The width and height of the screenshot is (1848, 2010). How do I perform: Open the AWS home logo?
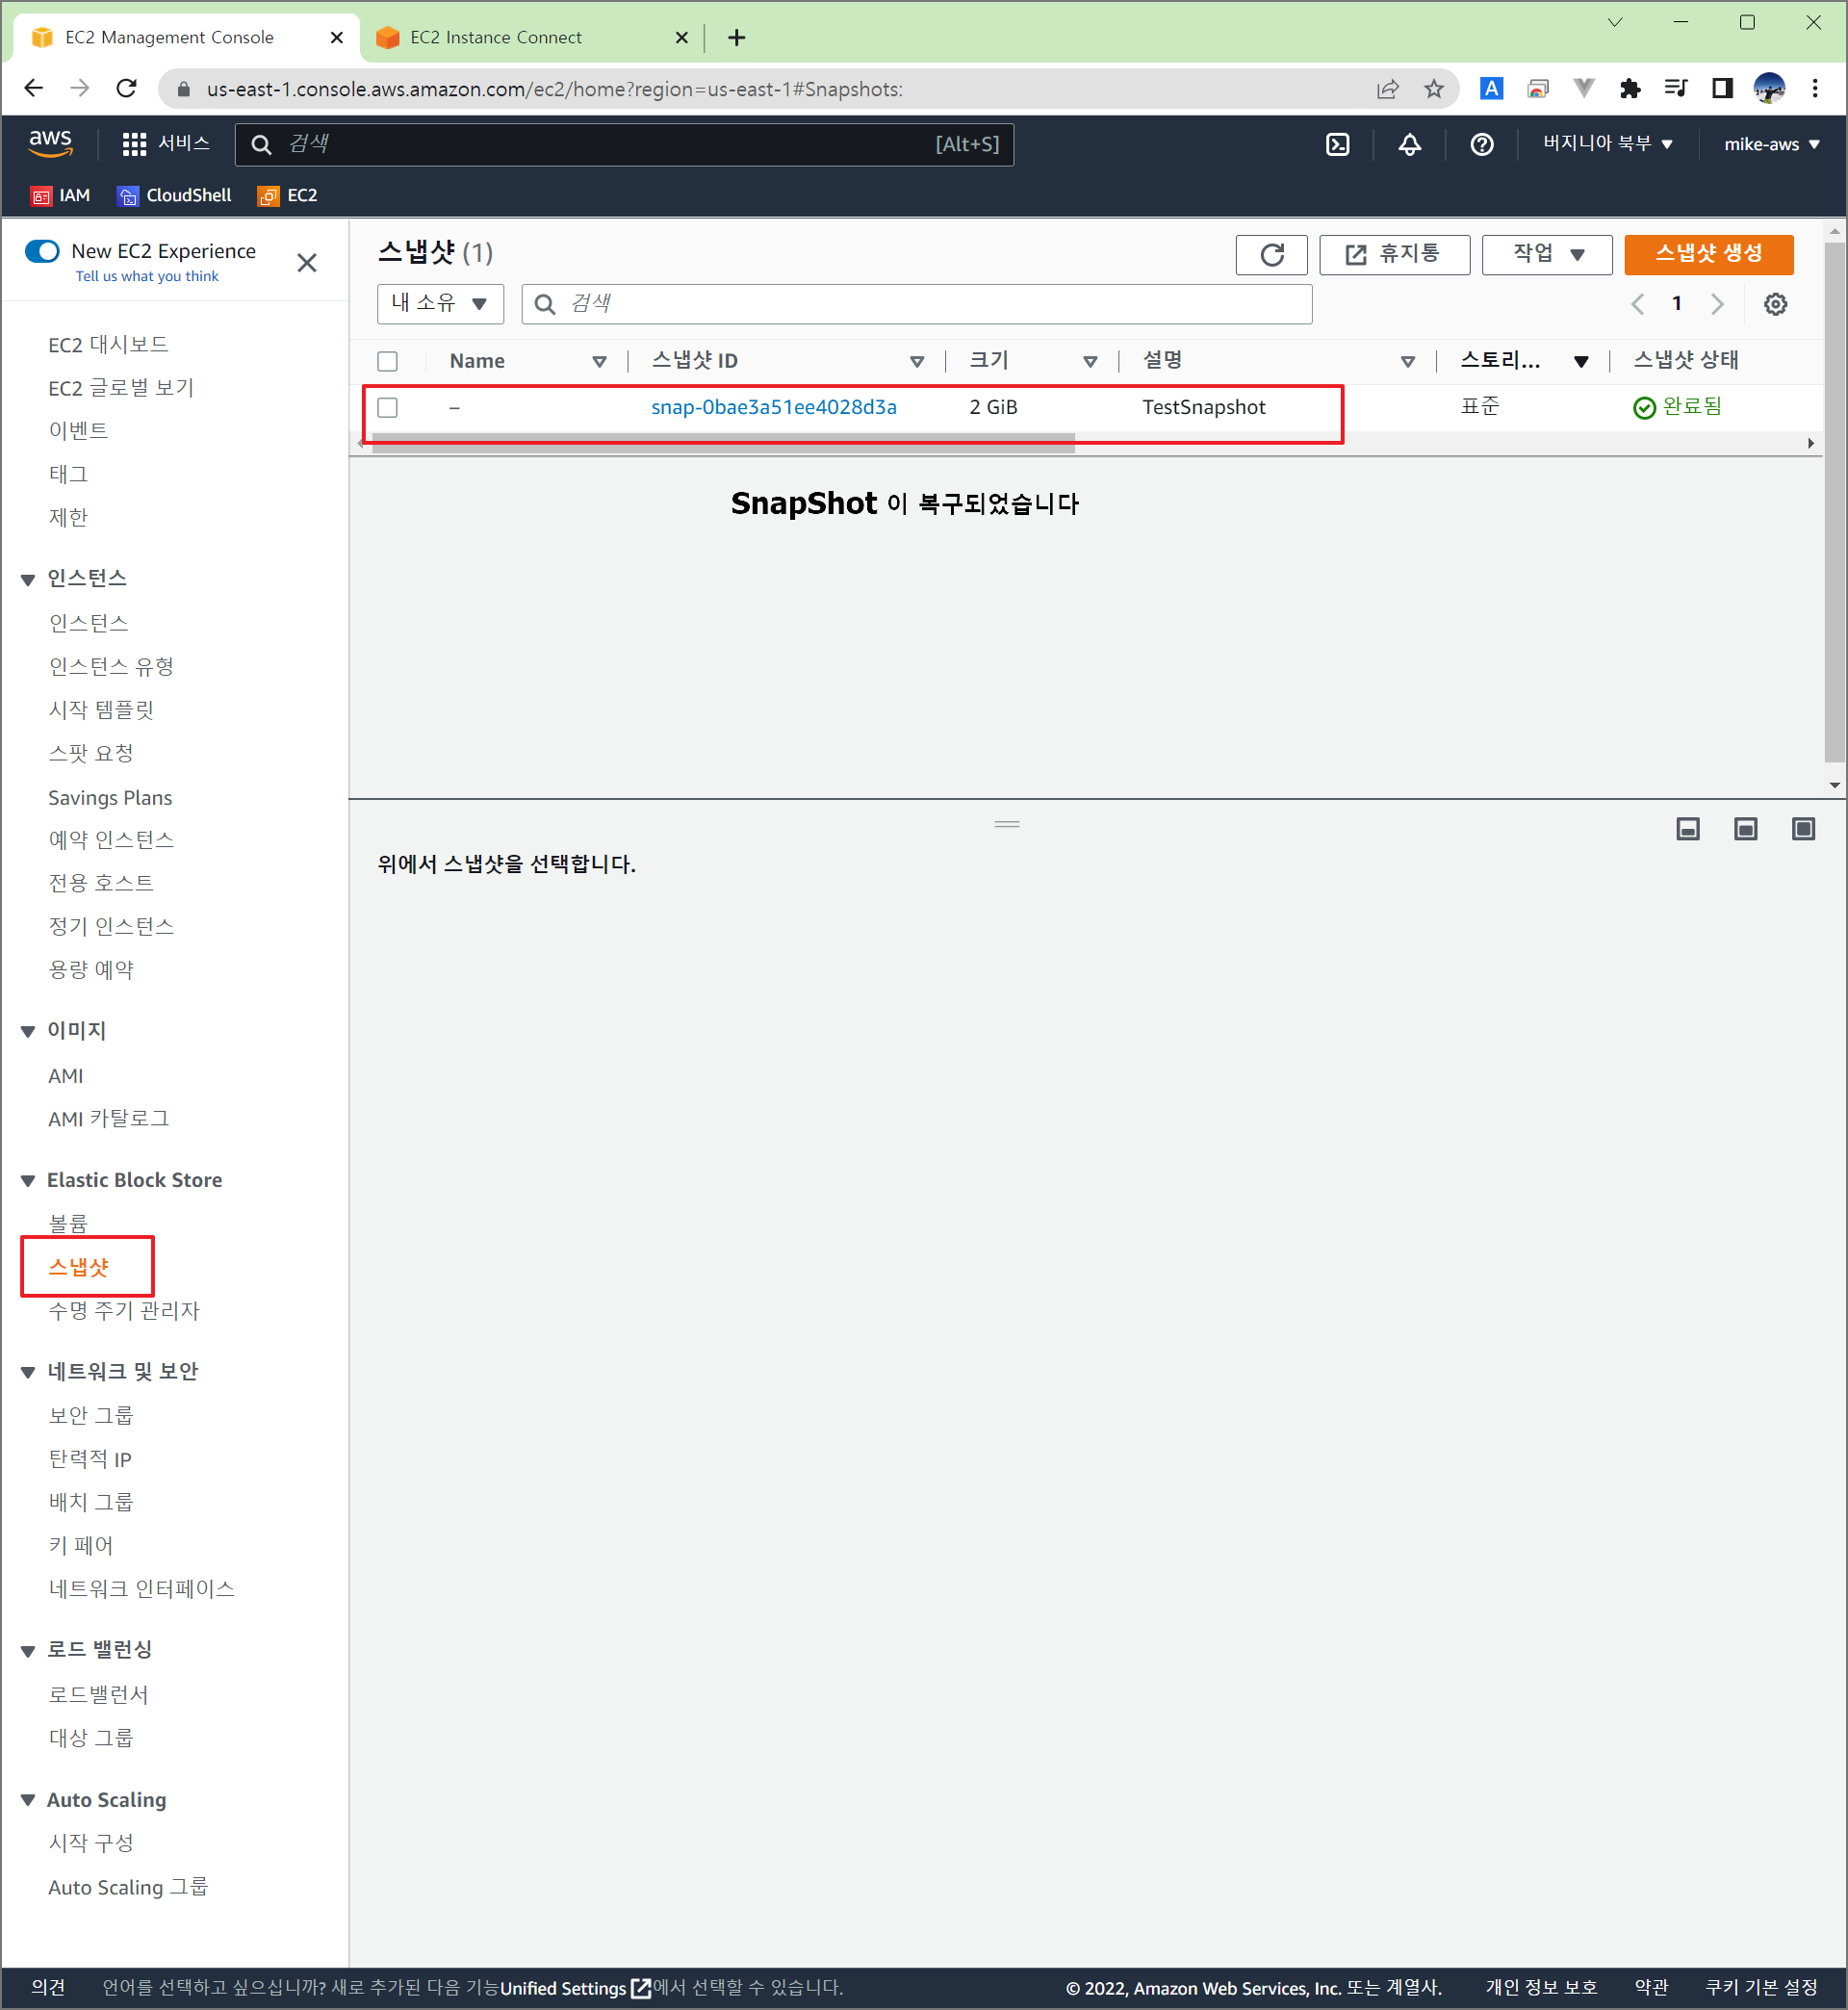50,143
